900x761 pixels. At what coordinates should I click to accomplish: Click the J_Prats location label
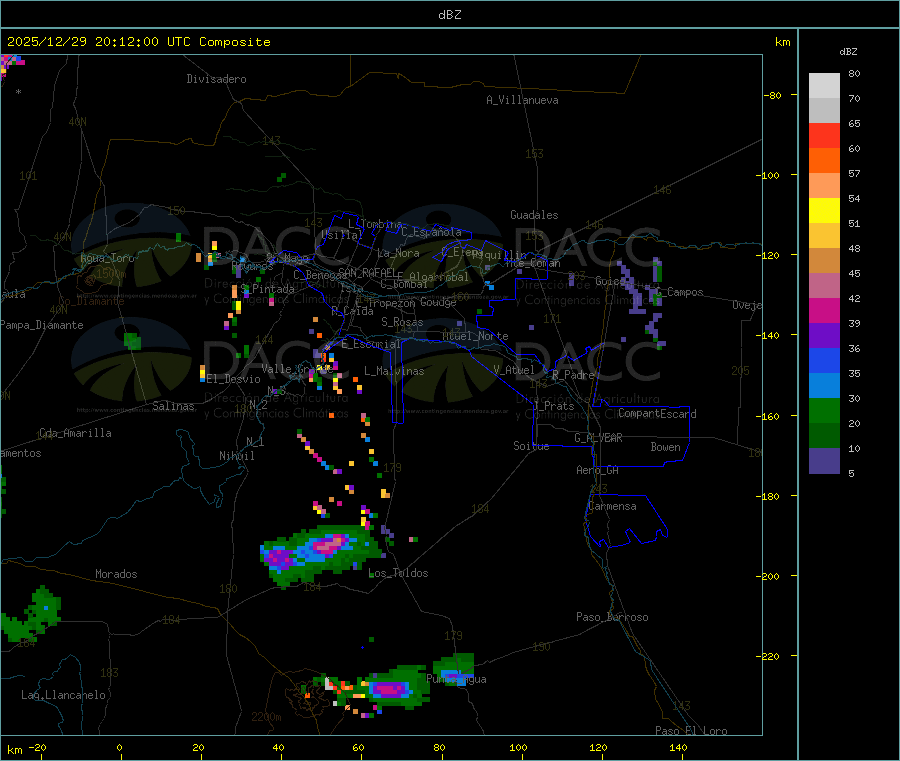coord(553,406)
